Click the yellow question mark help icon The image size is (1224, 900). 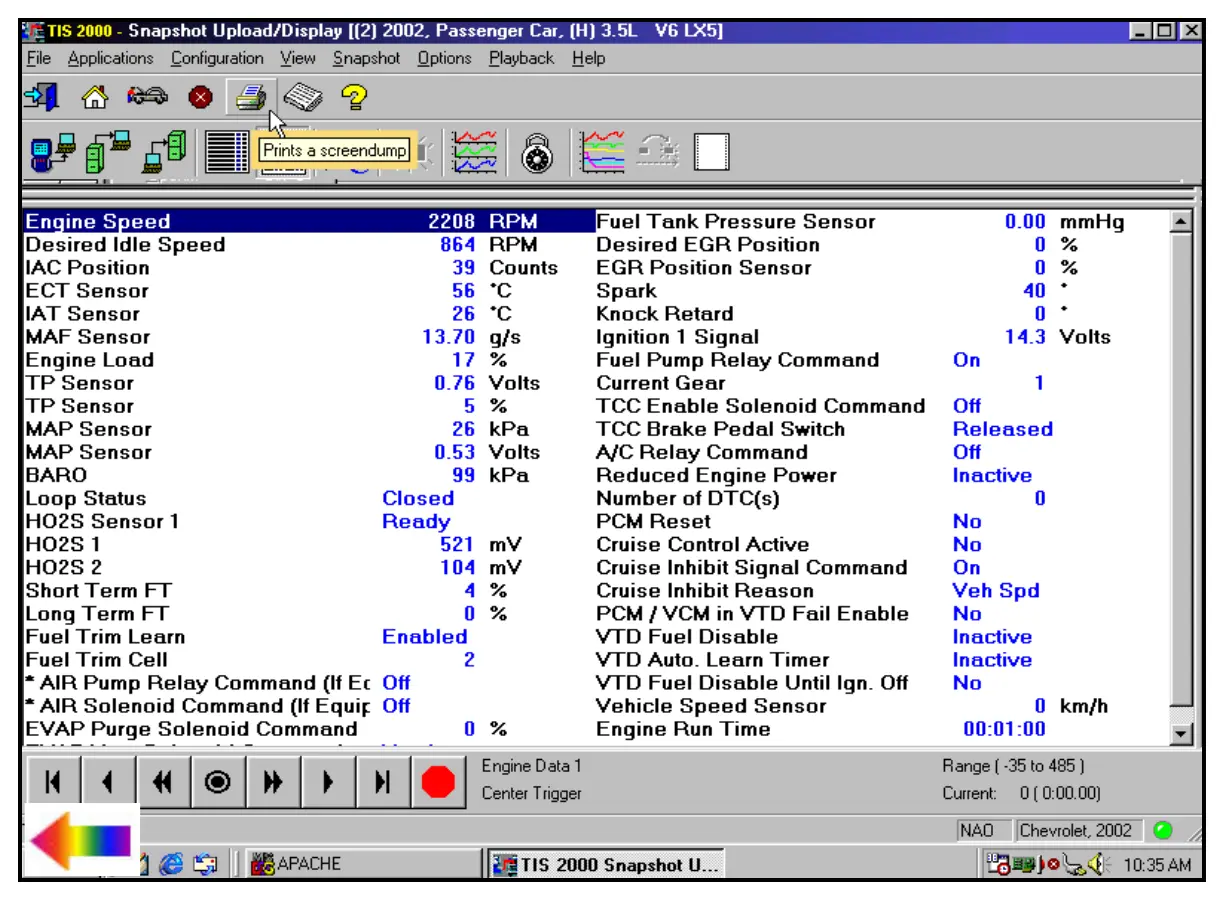click(x=354, y=97)
